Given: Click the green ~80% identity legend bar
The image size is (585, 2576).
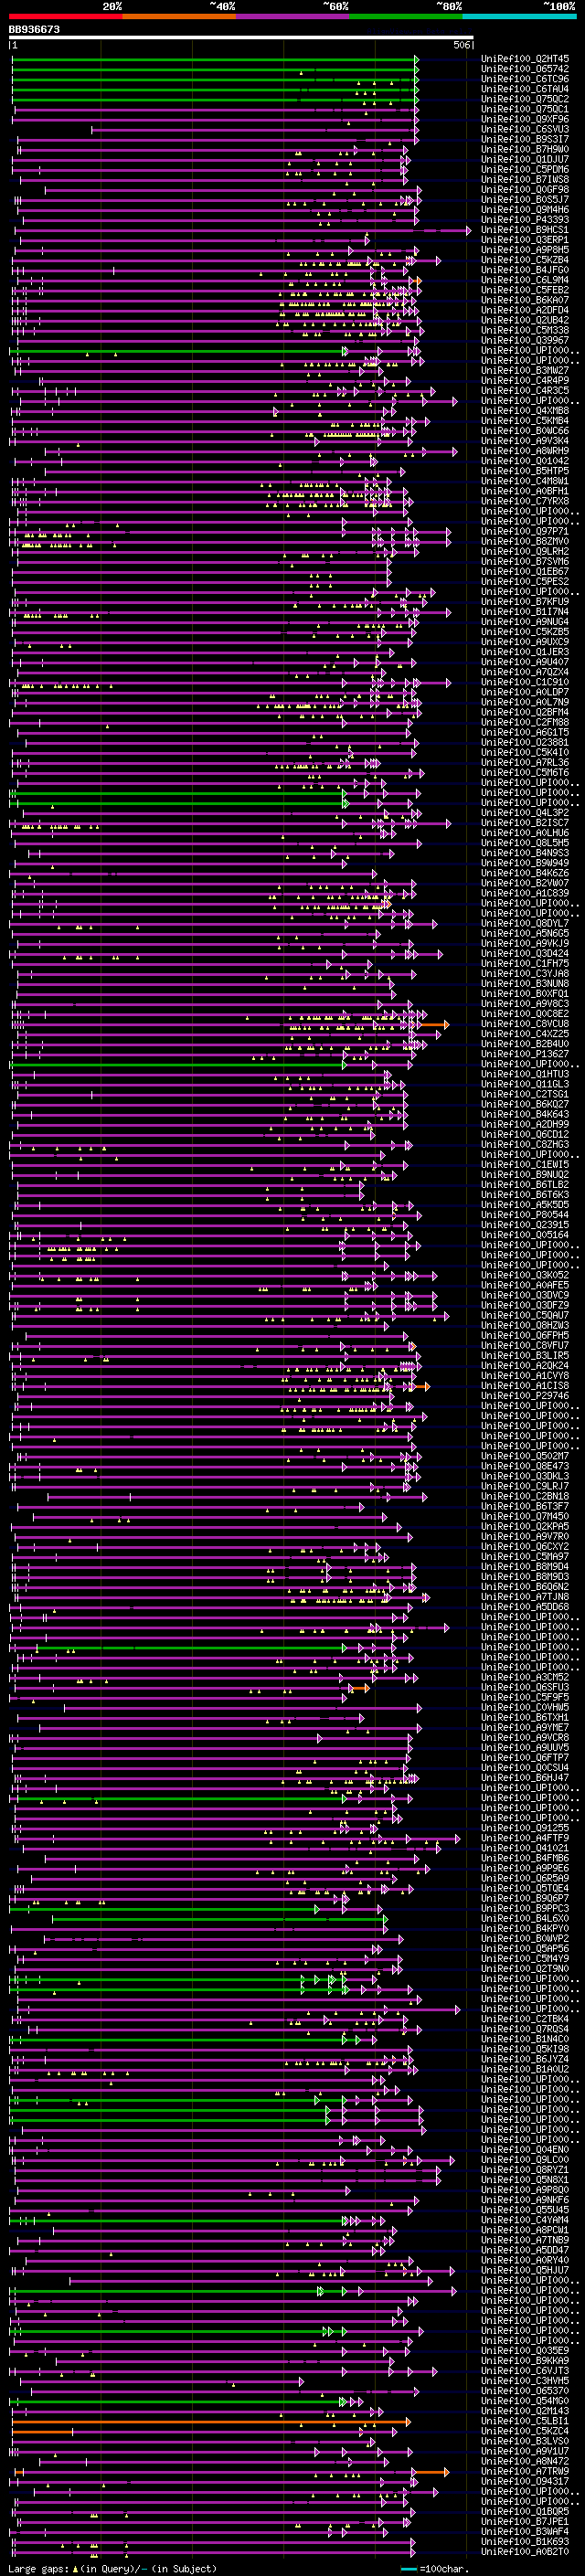Looking at the screenshot, I should click(406, 16).
